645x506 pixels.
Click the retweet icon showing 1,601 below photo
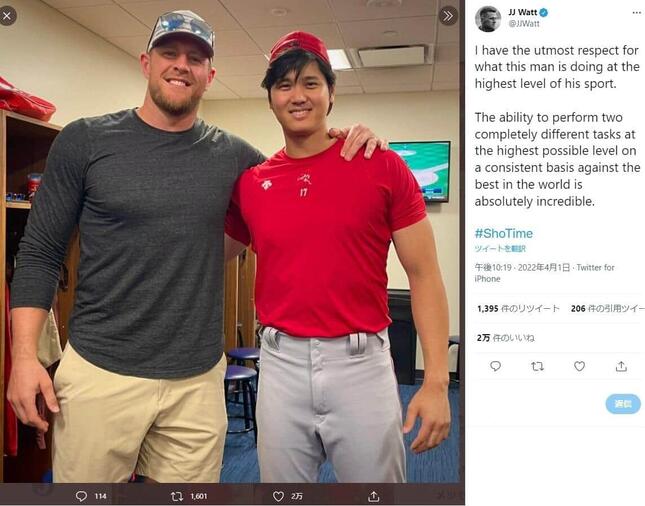[x=177, y=495]
